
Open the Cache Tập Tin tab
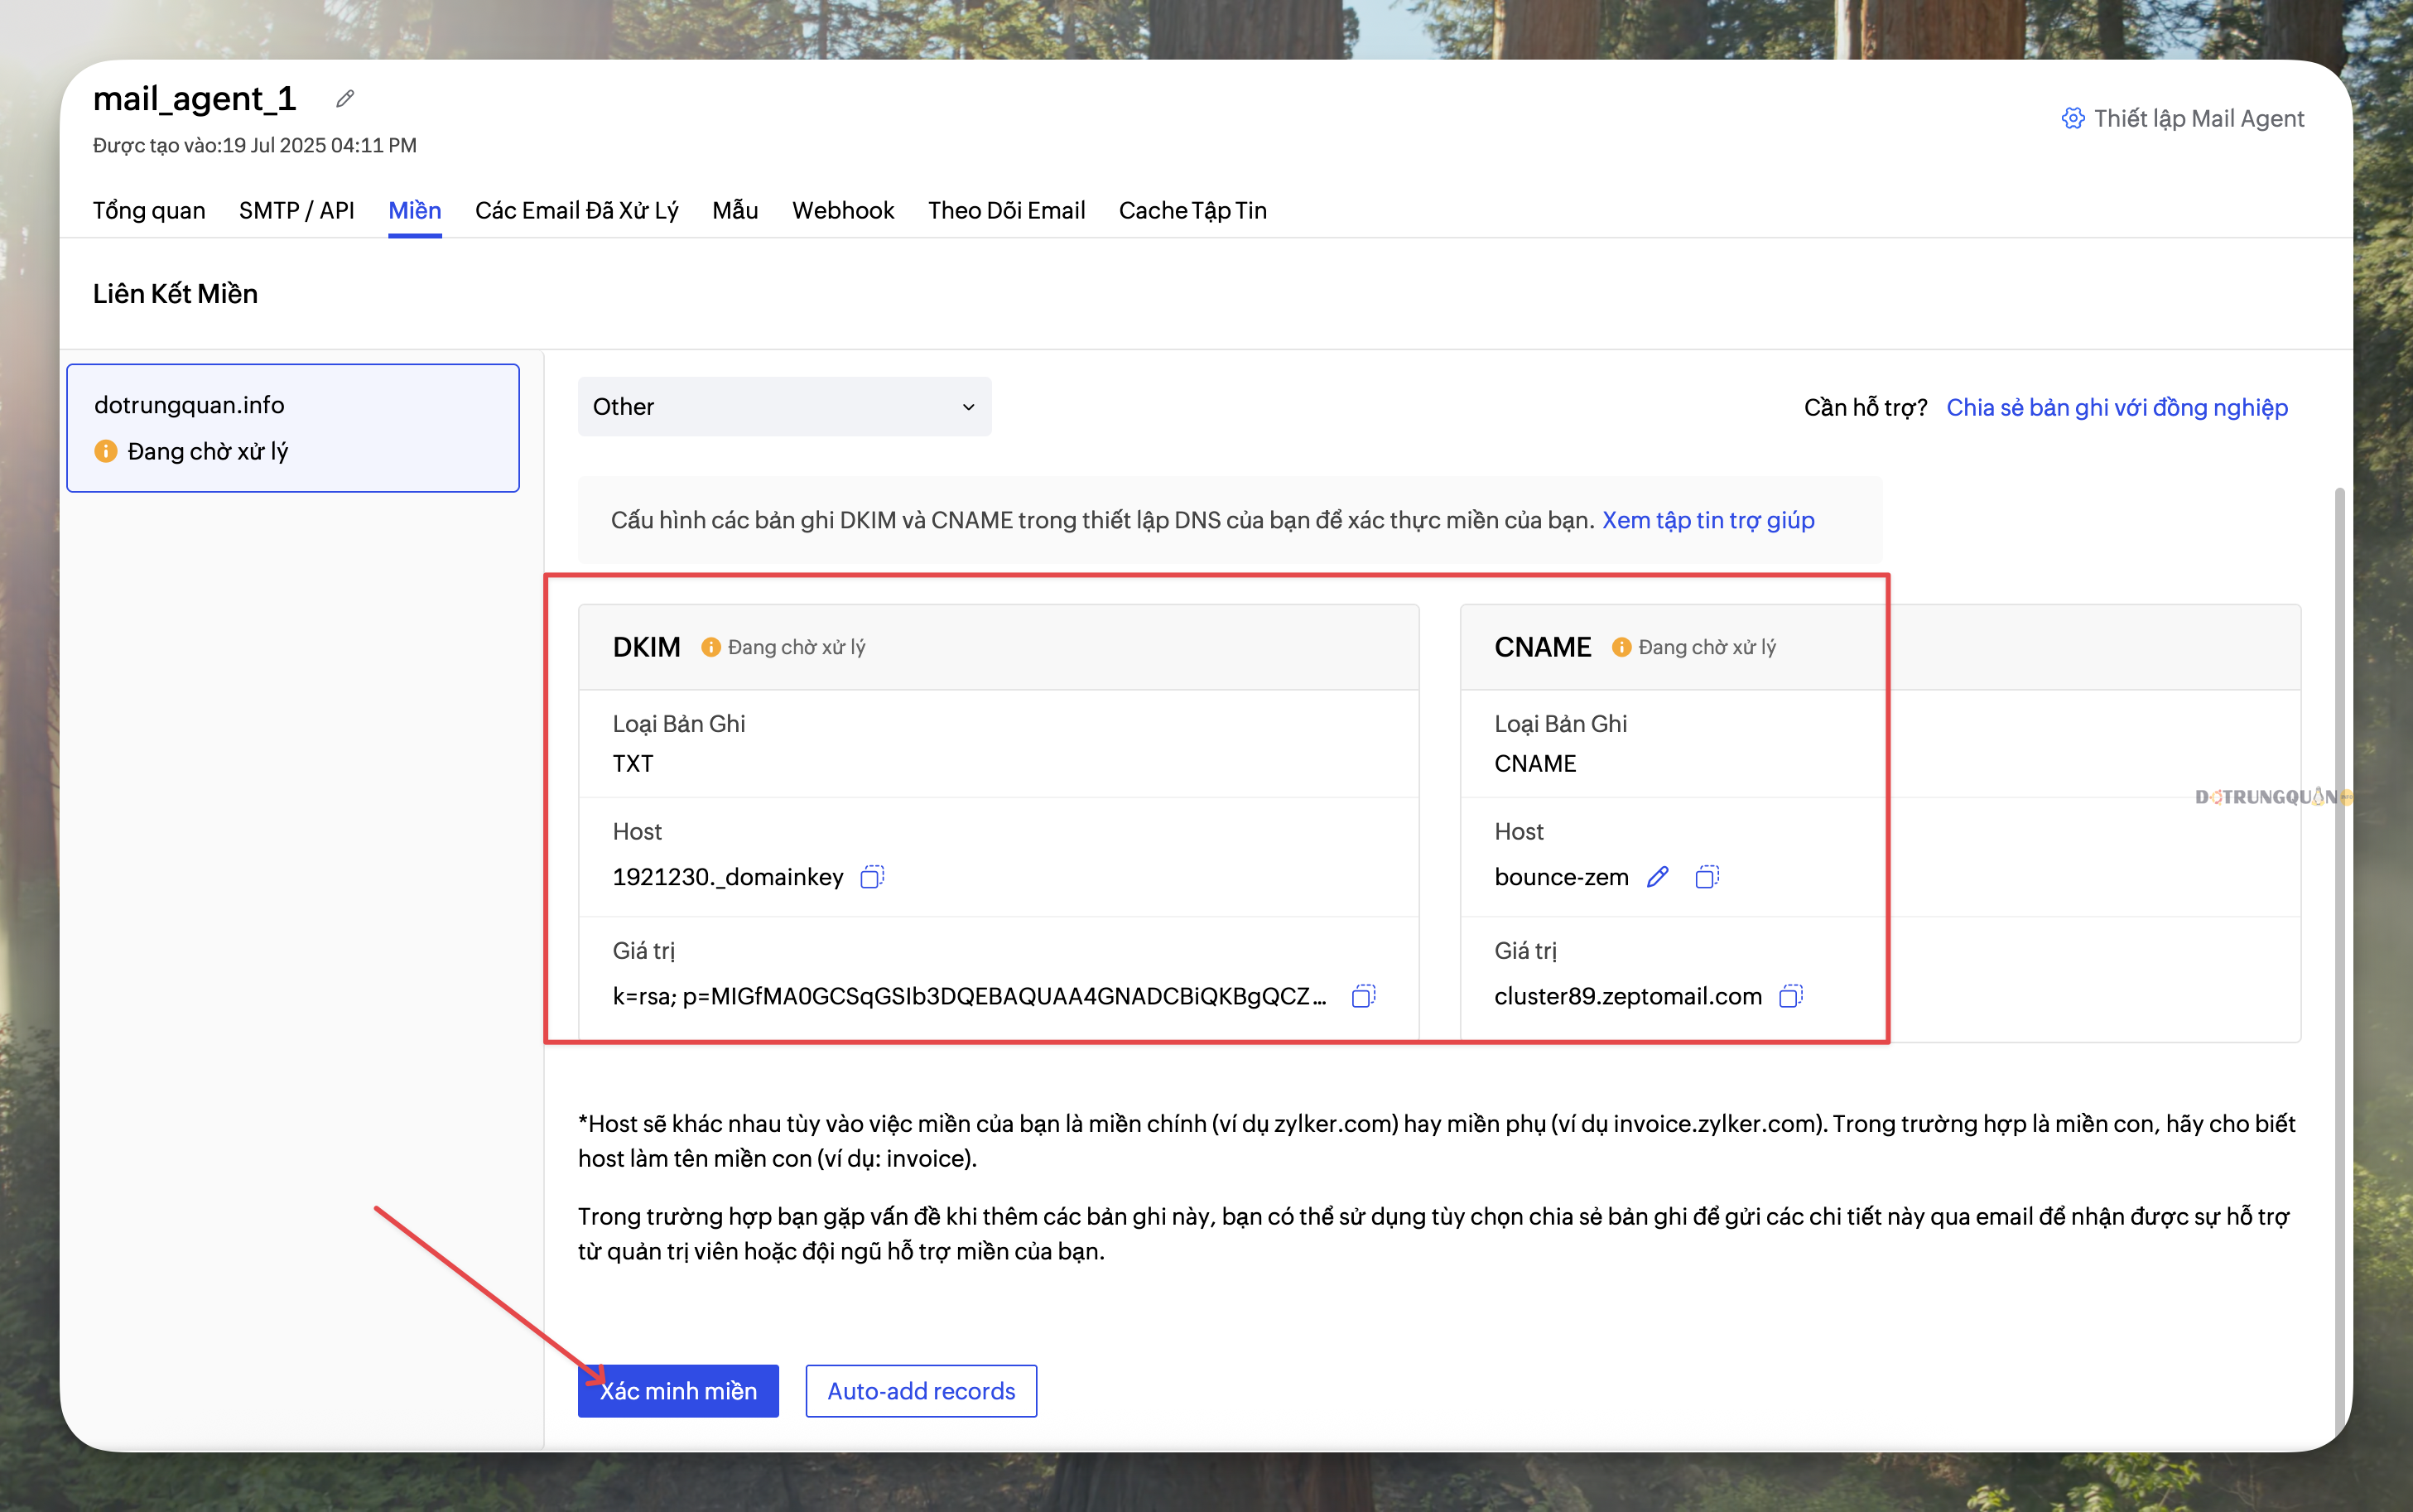pos(1192,210)
